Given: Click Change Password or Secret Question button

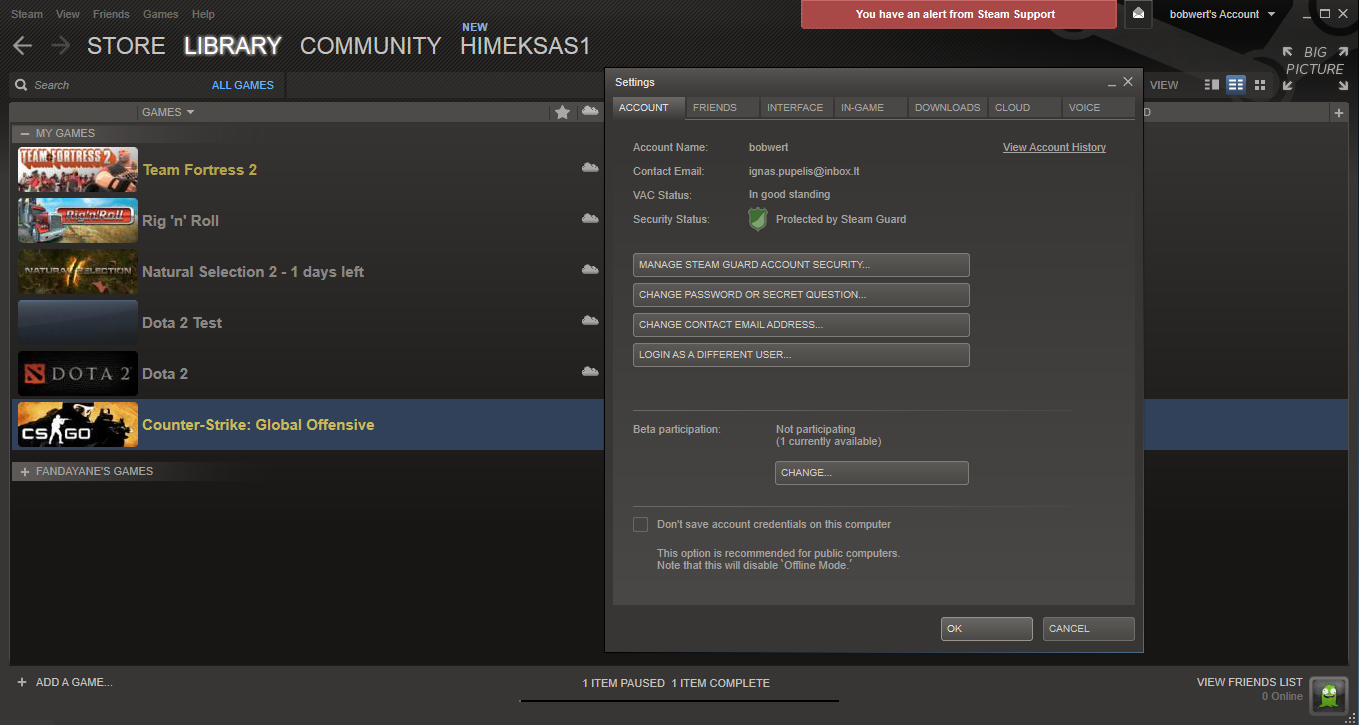Looking at the screenshot, I should click(x=801, y=295).
